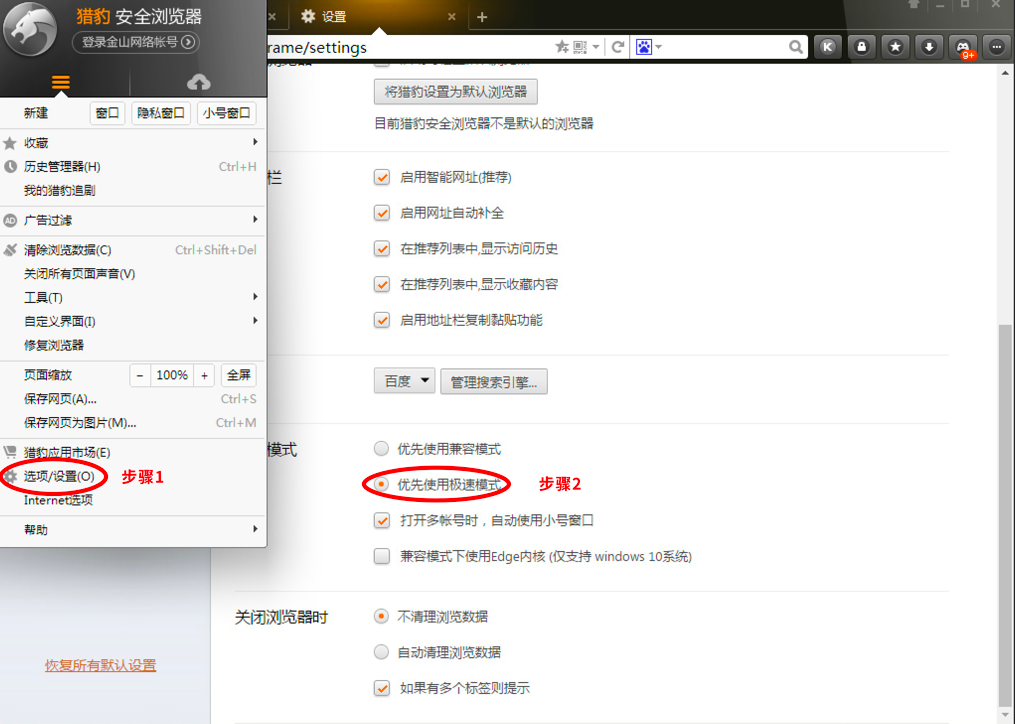Click the settings page vertical scrollbar thumb

[x=1005, y=517]
